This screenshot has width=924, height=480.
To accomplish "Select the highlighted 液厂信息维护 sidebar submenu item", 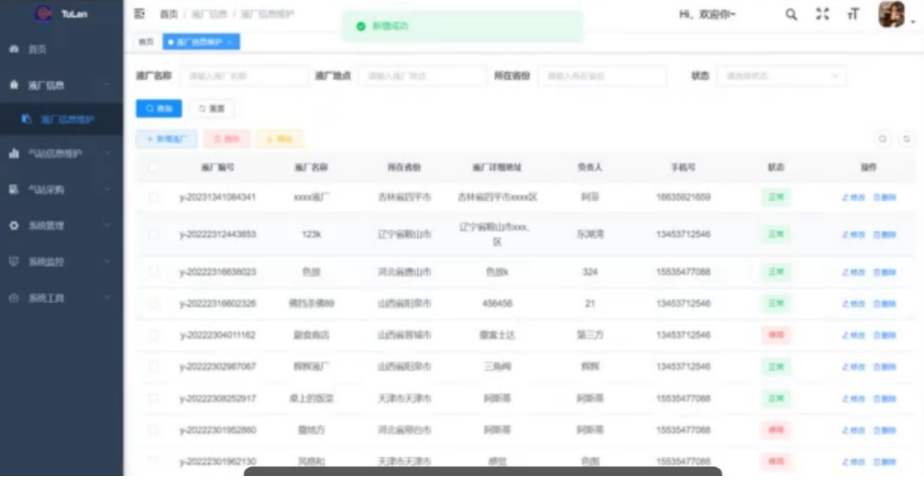I will click(x=61, y=120).
